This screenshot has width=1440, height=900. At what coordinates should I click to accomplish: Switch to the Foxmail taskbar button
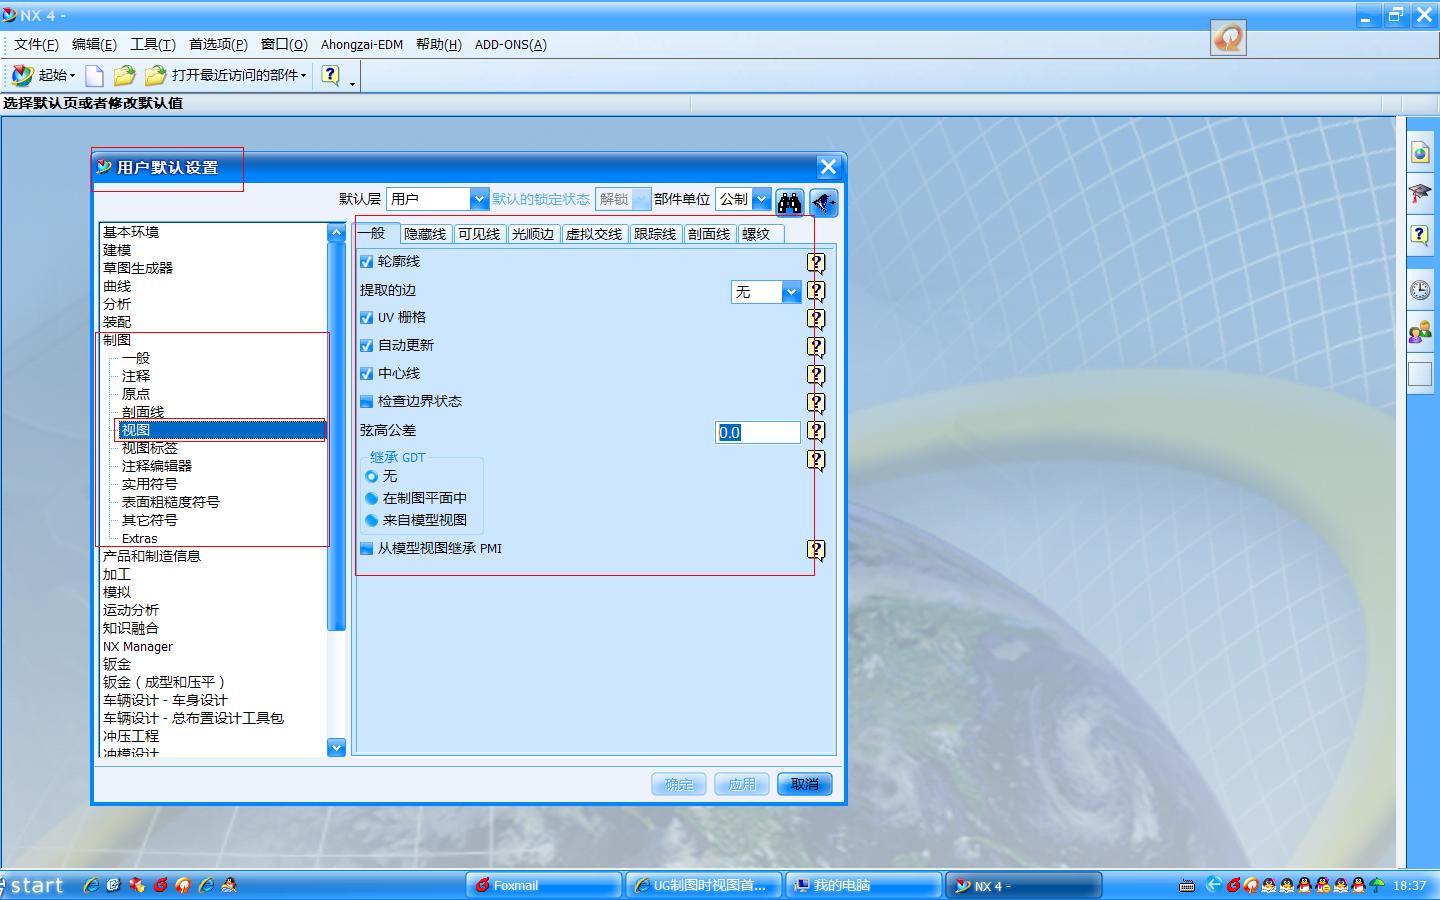tap(544, 885)
